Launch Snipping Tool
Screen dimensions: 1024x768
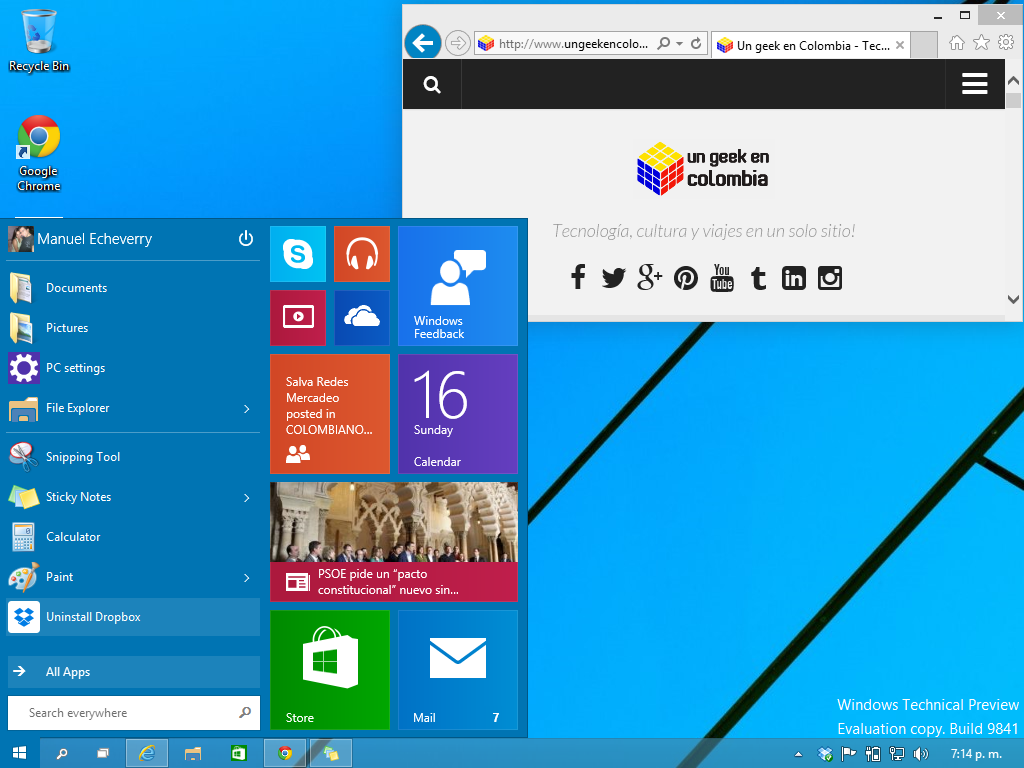(x=133, y=457)
